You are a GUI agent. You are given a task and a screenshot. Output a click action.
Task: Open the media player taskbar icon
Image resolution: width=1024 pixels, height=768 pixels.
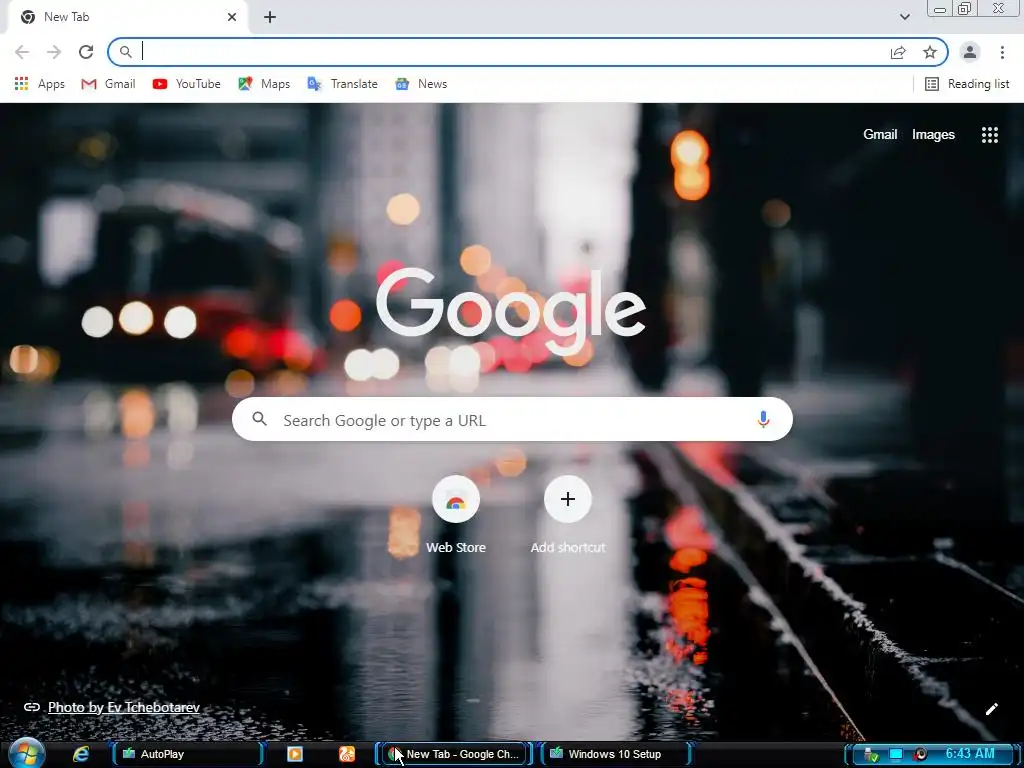(295, 754)
